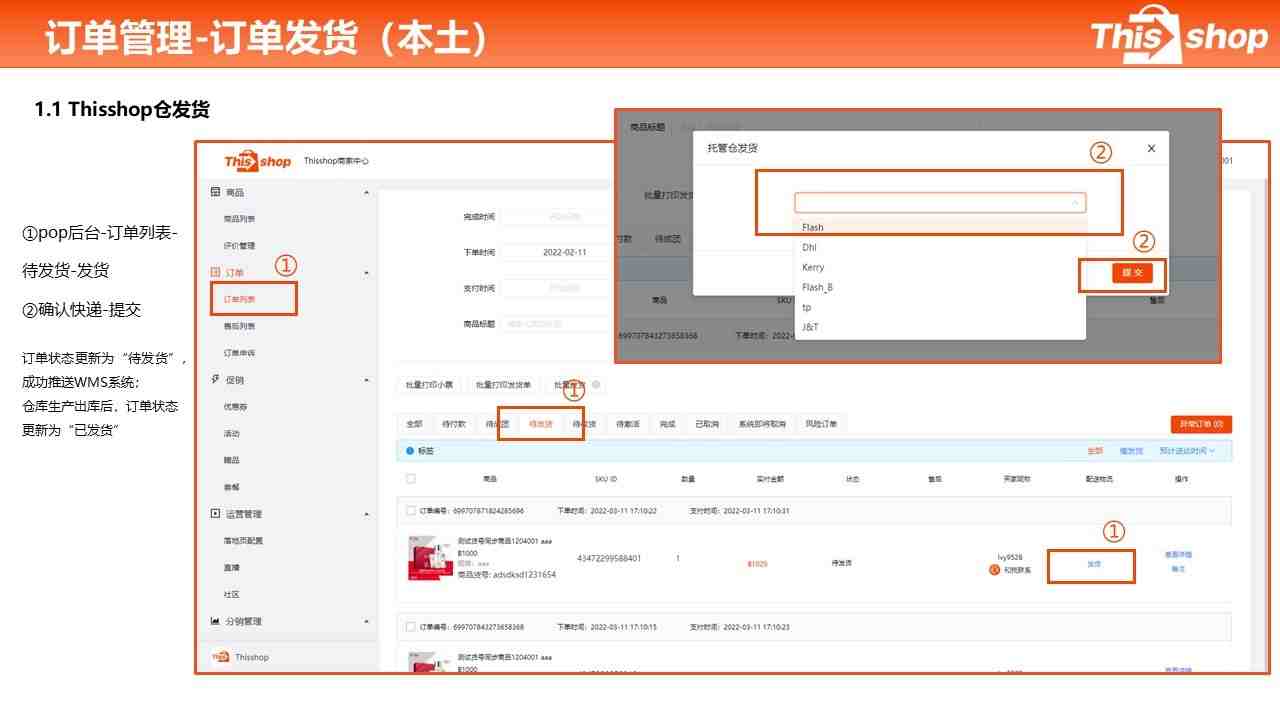The width and height of the screenshot is (1280, 720).
Task: Choose tp from the courier list
Action: click(x=940, y=307)
